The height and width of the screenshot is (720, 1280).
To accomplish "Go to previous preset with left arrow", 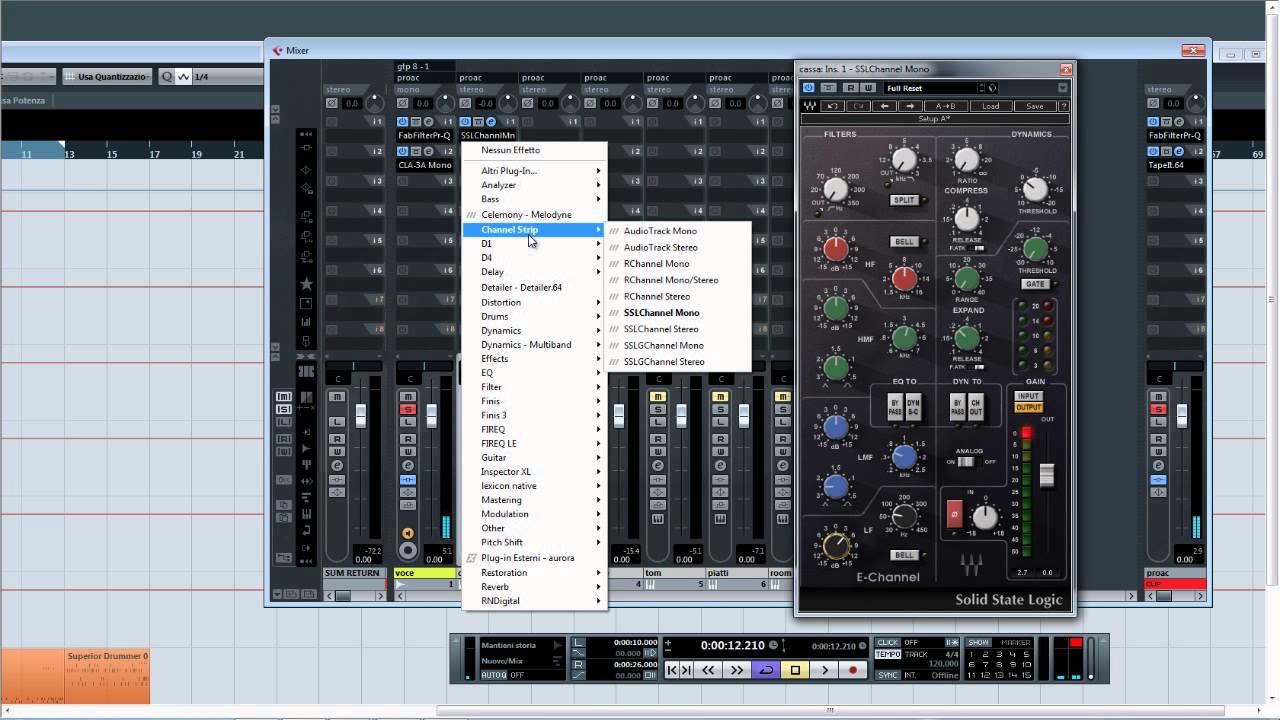I will click(884, 106).
